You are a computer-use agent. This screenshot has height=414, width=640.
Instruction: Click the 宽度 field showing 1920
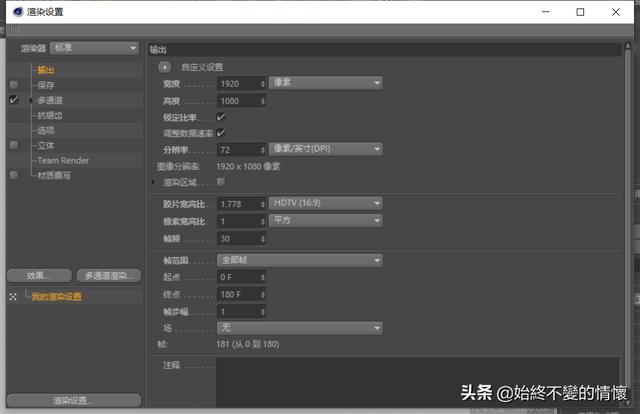(242, 84)
